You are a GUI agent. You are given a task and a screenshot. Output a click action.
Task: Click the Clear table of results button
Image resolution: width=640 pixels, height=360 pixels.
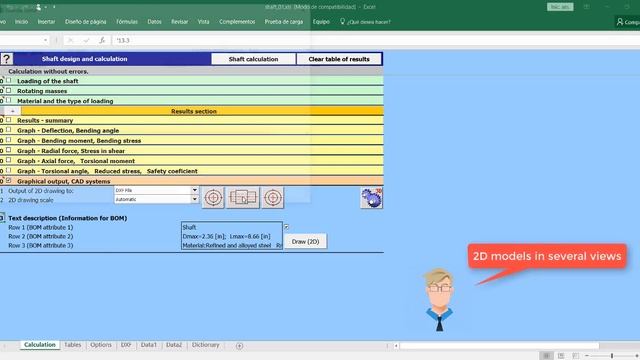[x=339, y=59]
